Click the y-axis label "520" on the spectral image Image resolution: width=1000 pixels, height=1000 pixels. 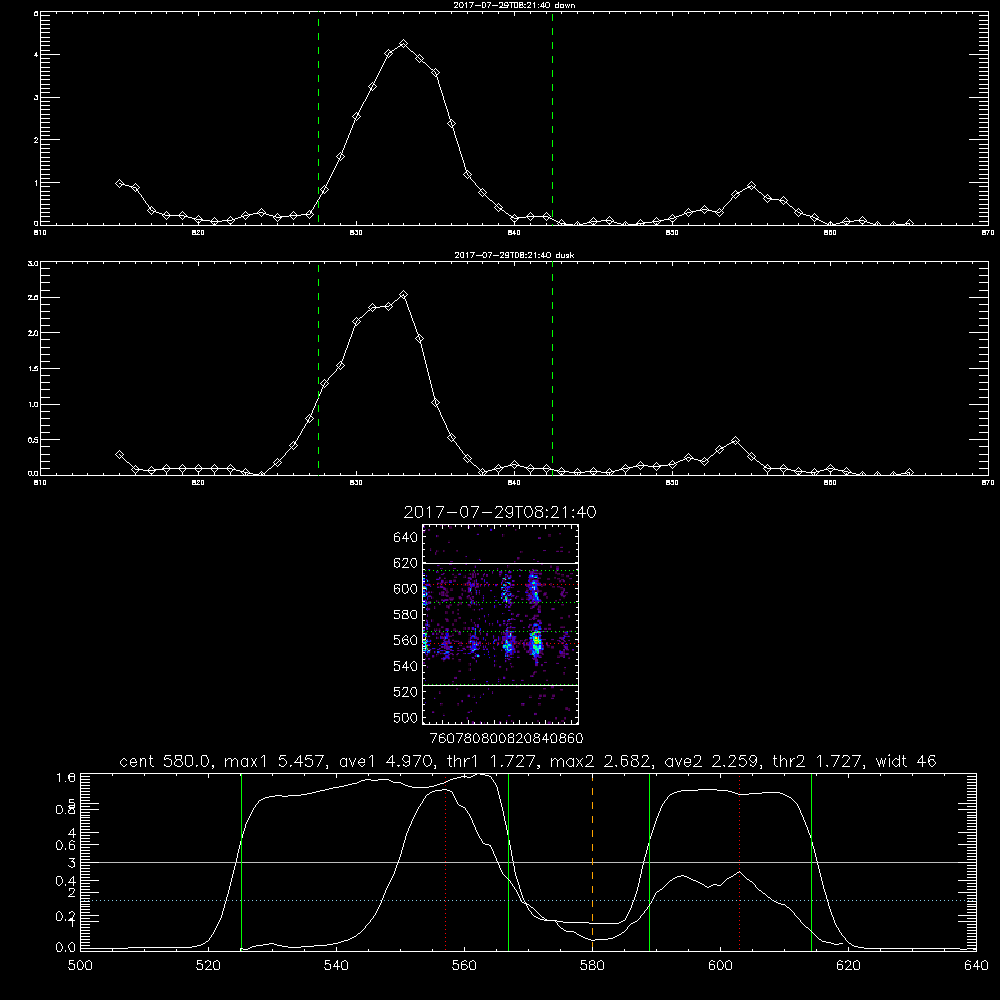tap(405, 692)
